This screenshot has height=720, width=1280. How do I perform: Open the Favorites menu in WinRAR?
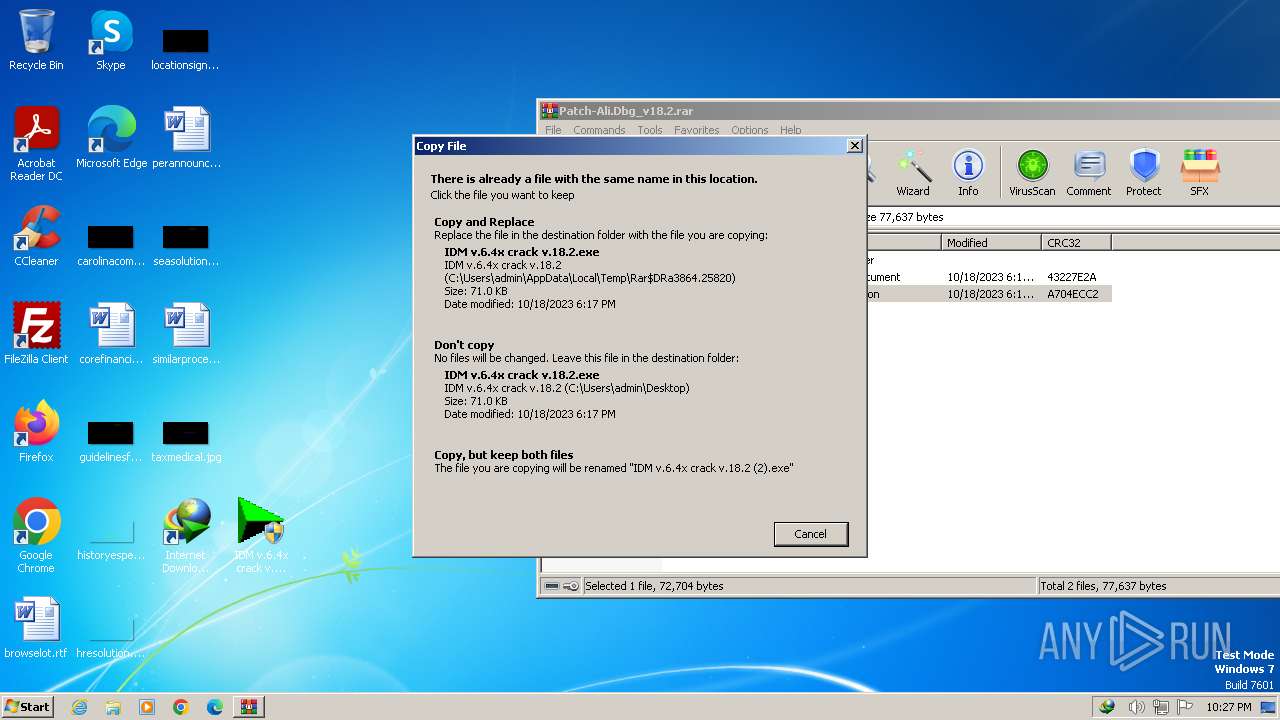coord(697,130)
